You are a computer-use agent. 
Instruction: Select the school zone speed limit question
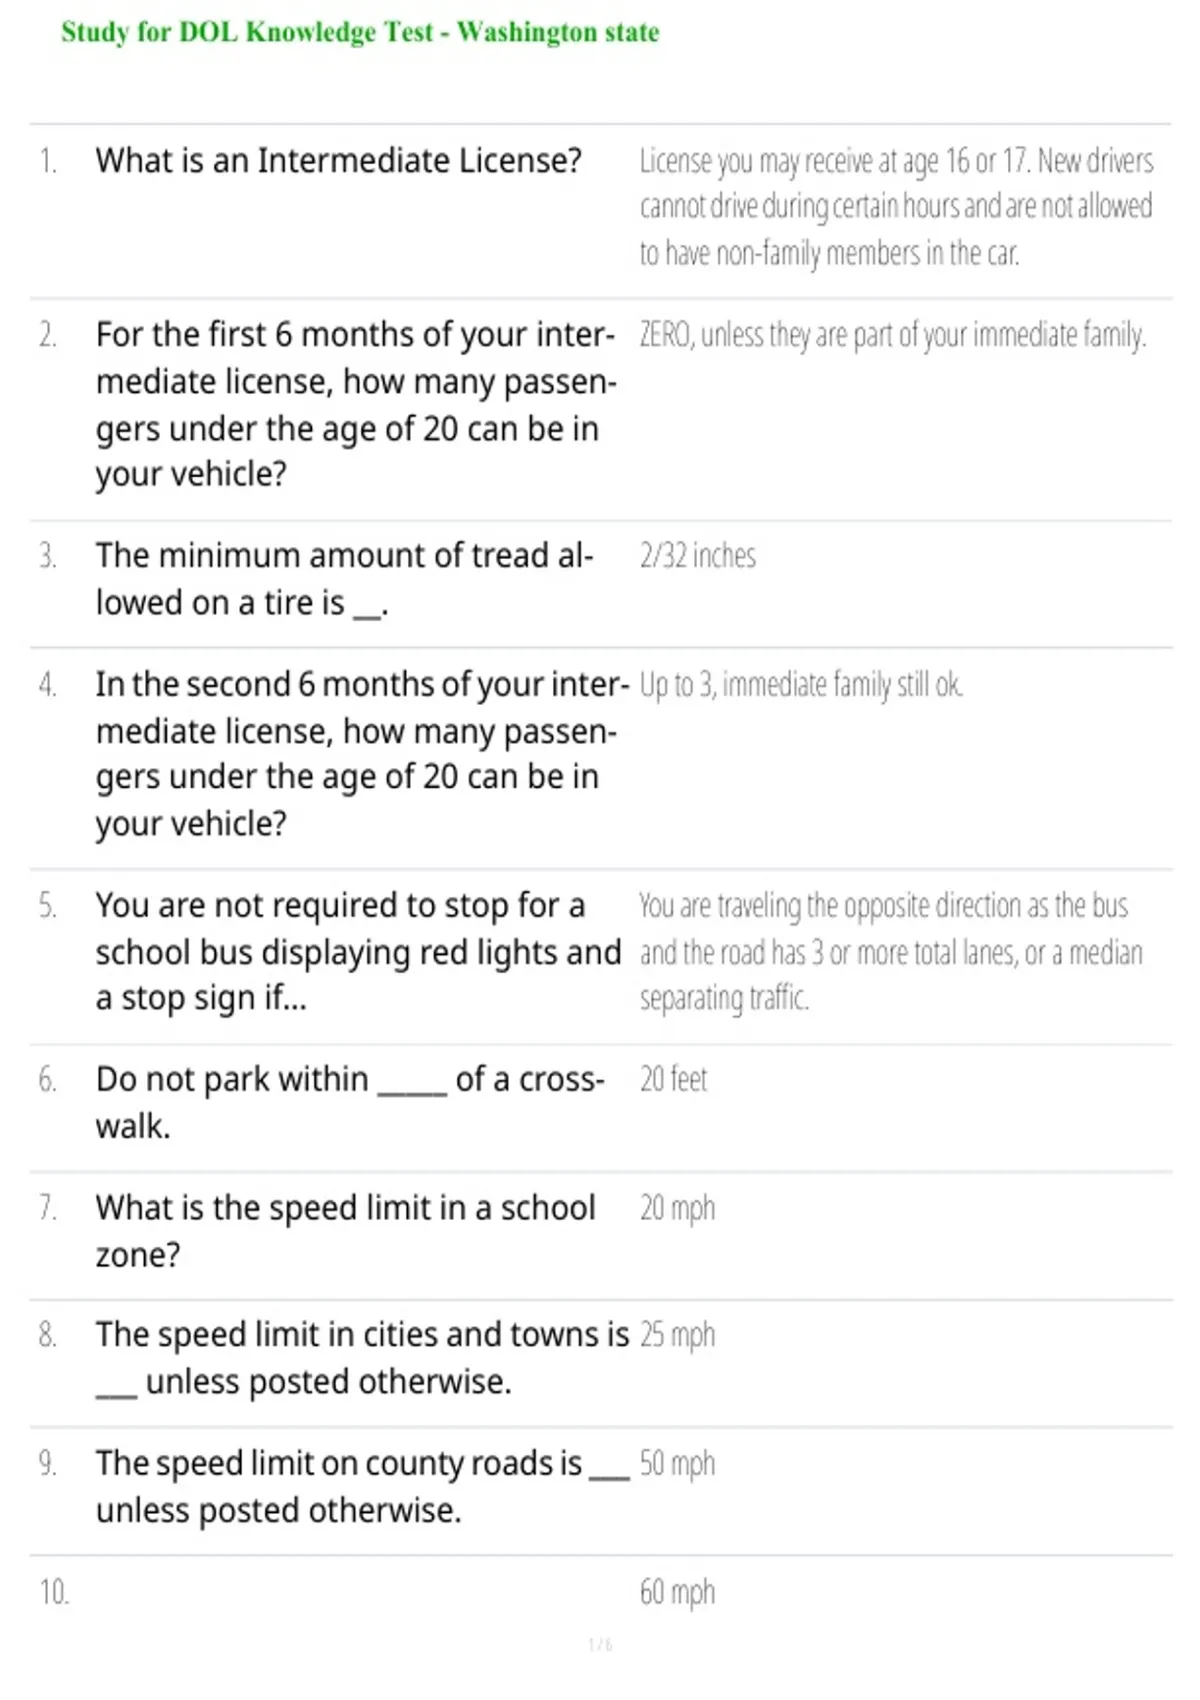click(x=346, y=1231)
